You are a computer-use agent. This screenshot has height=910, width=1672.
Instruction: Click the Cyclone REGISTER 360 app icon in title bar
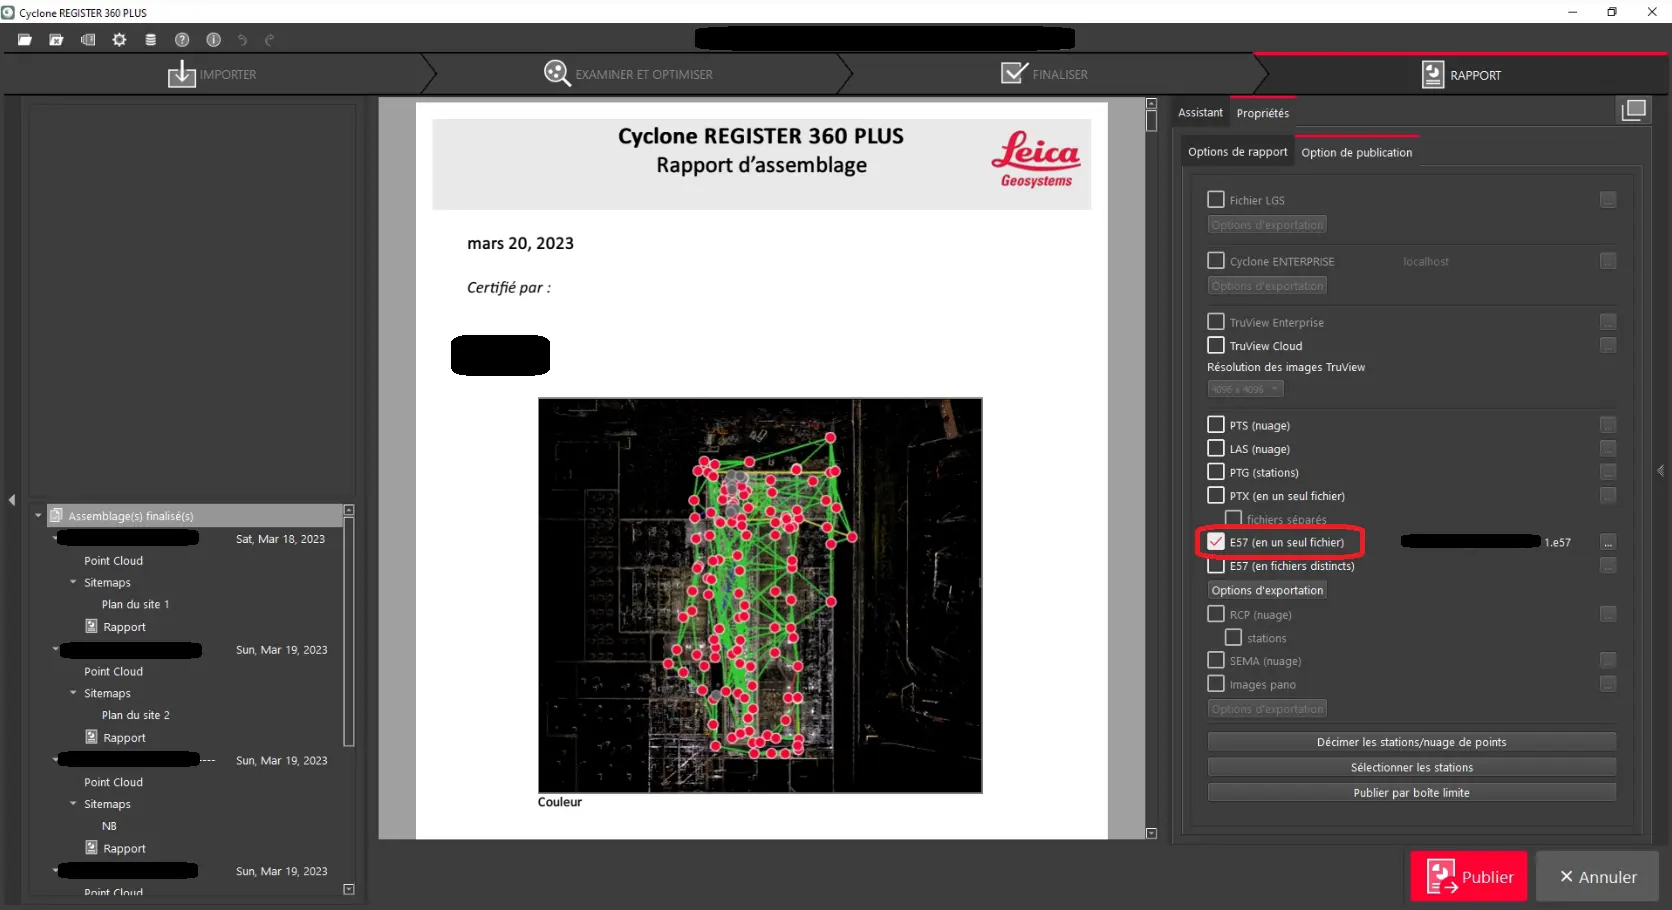[x=8, y=13]
